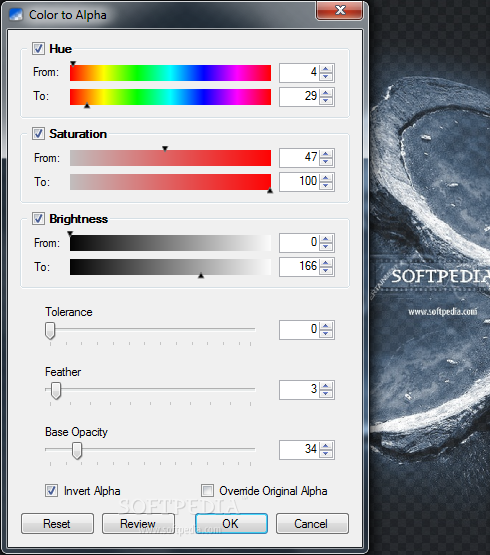Viewport: 490px width, 555px height.
Task: Uncheck the Brightness checkbox
Action: 38,218
